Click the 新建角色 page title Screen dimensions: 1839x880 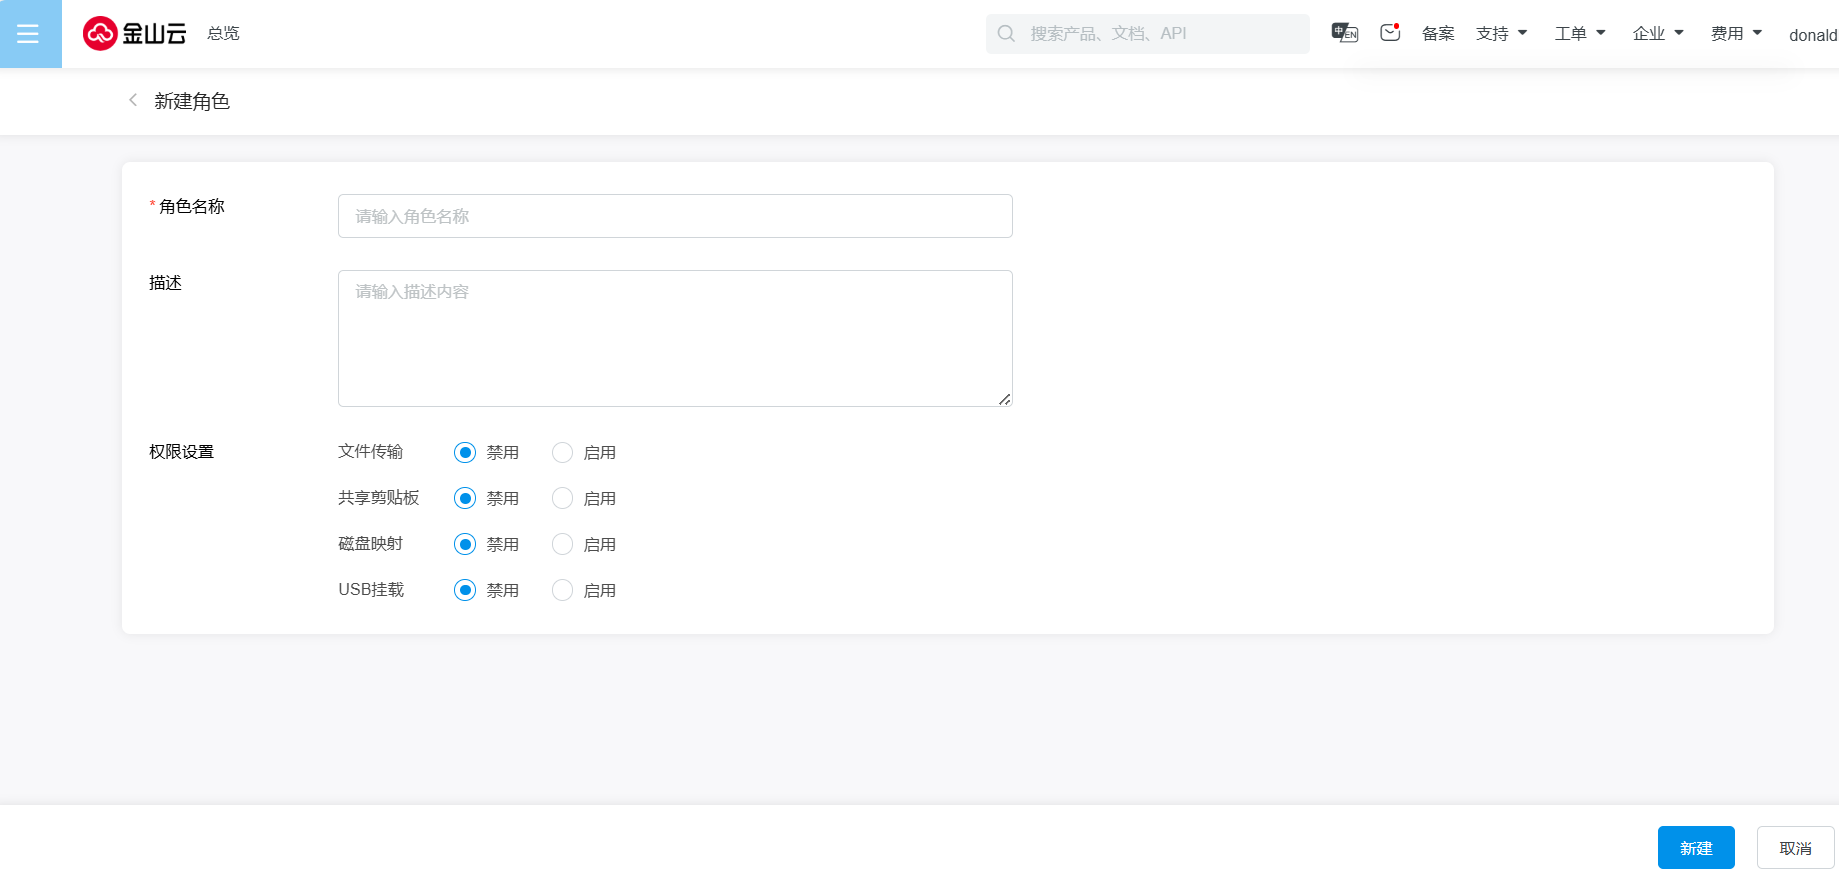coord(192,101)
